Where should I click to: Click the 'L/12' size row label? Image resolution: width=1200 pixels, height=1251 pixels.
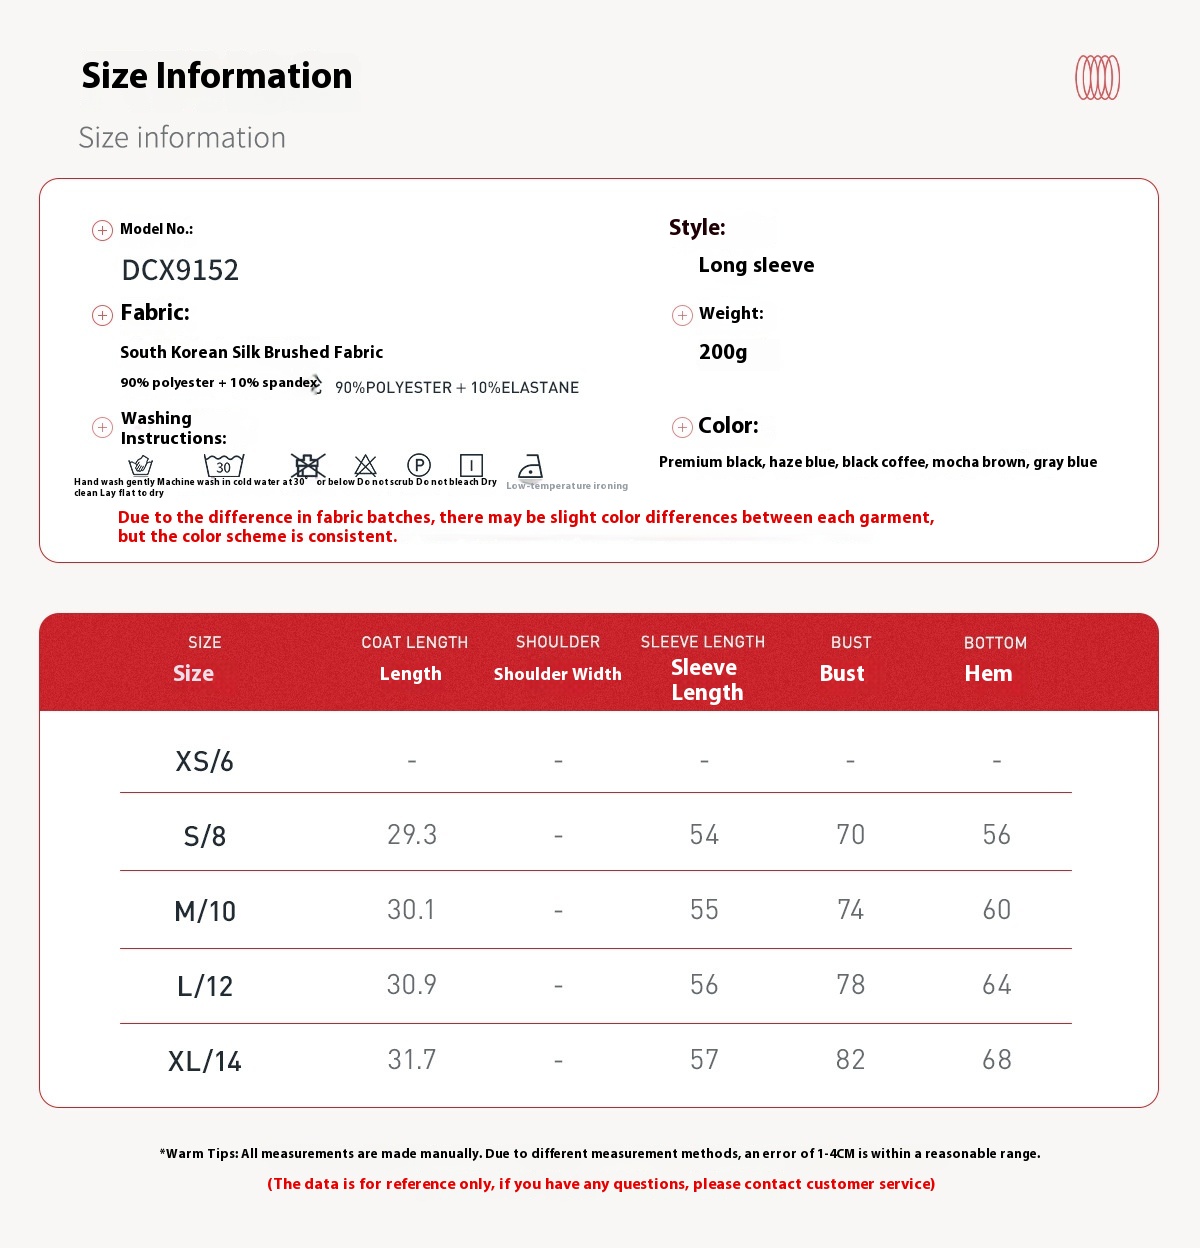click(x=205, y=986)
